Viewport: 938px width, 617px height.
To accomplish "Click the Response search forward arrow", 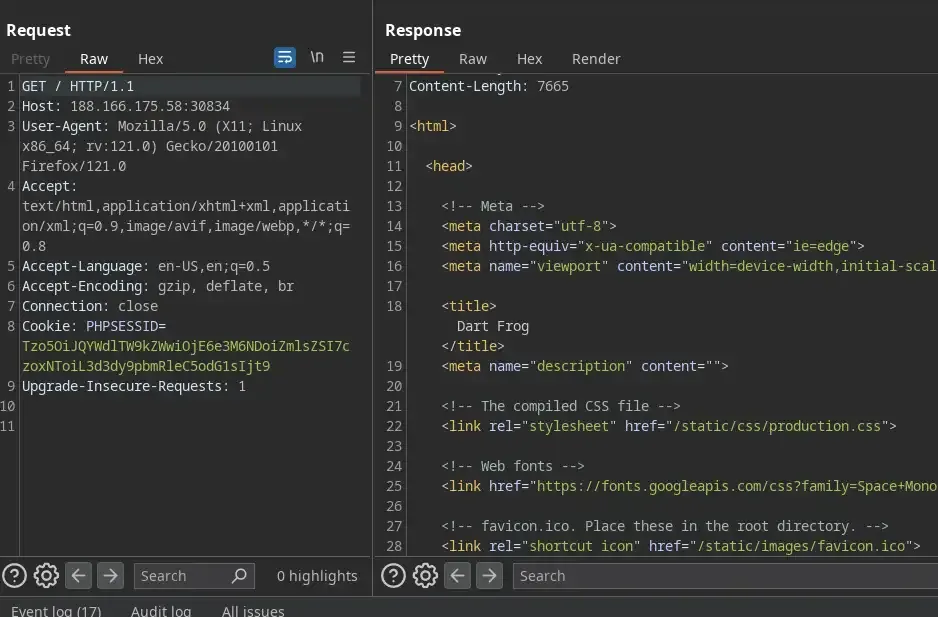I will click(489, 576).
